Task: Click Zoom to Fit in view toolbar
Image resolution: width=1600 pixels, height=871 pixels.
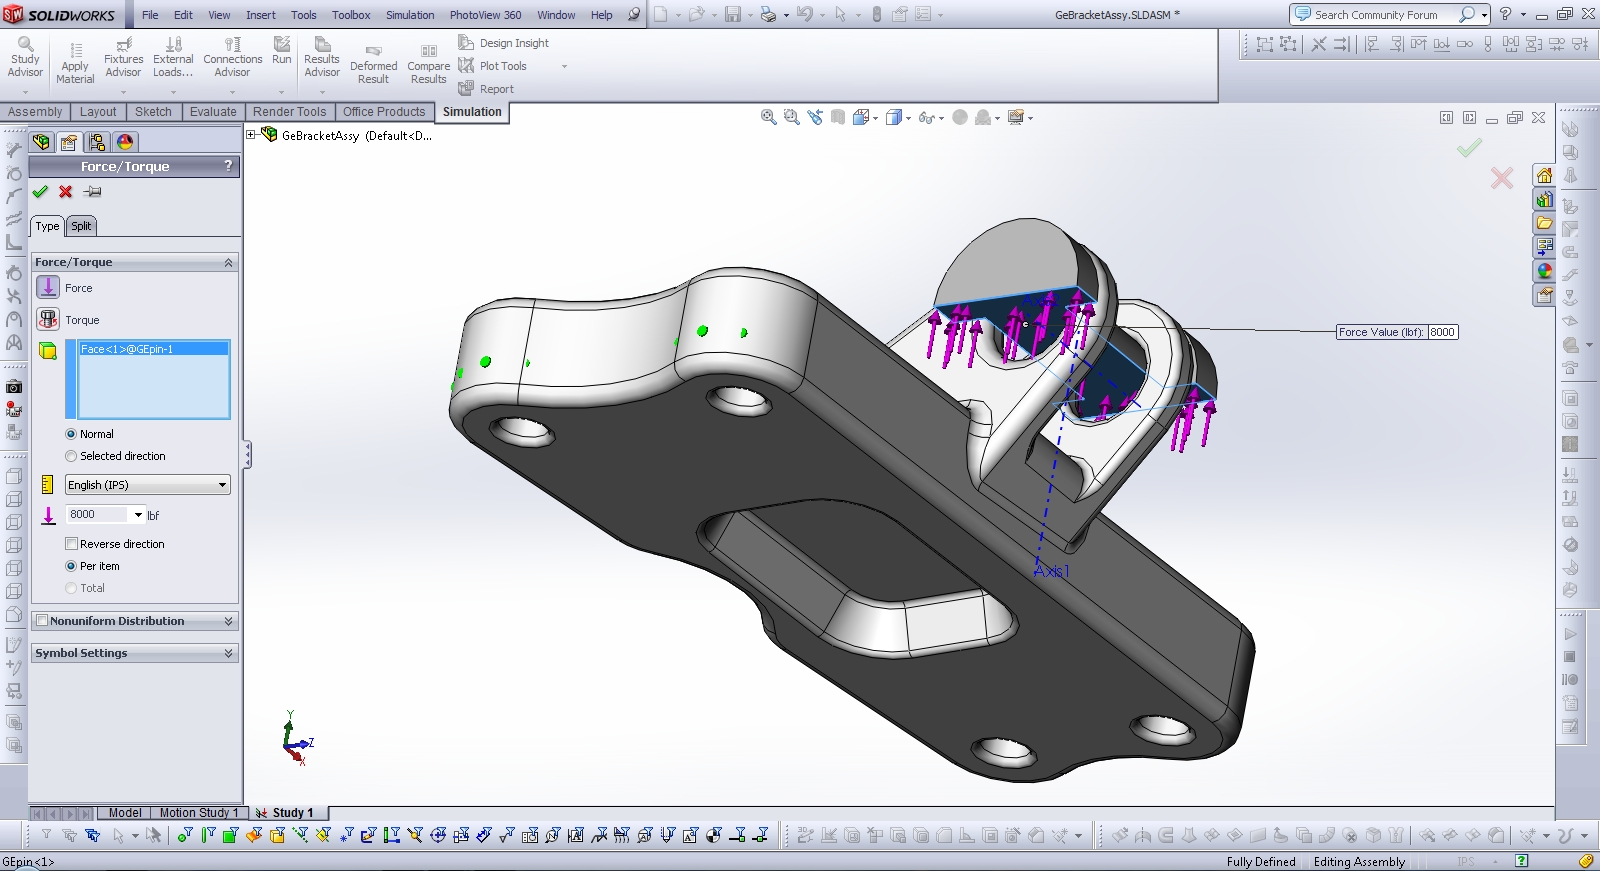Action: point(768,117)
